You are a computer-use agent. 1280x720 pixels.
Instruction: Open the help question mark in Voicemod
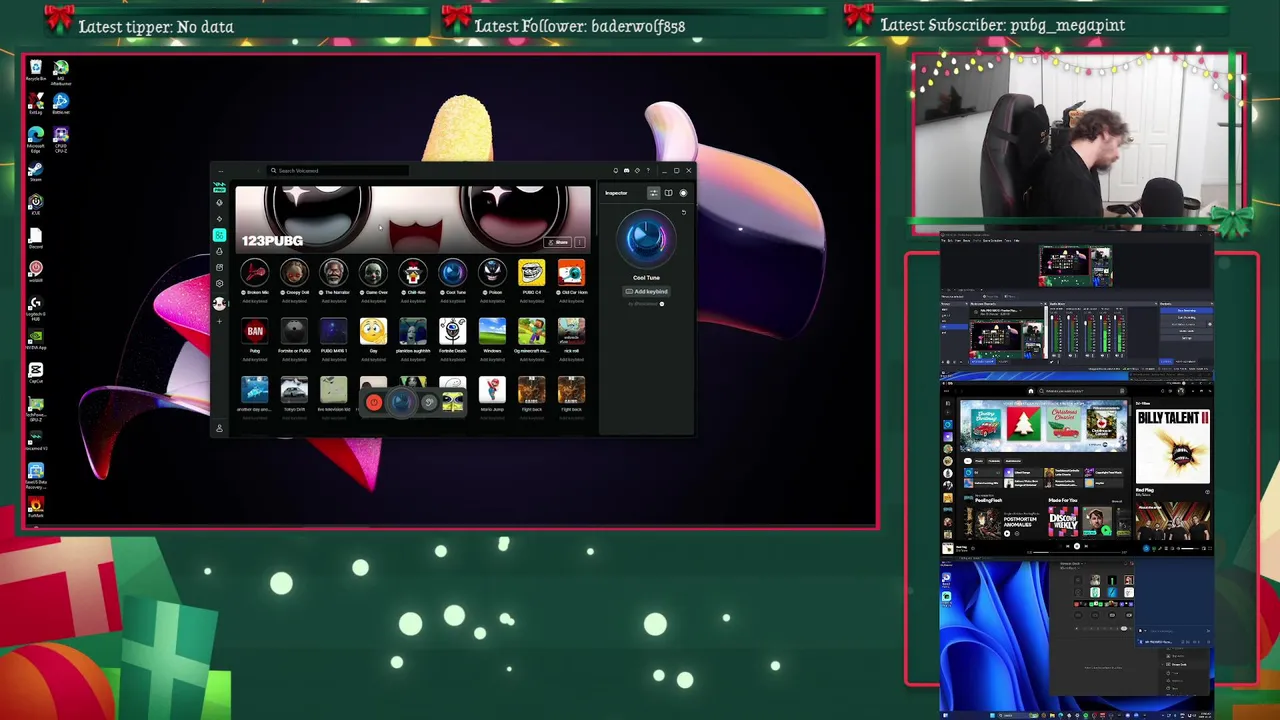point(648,171)
